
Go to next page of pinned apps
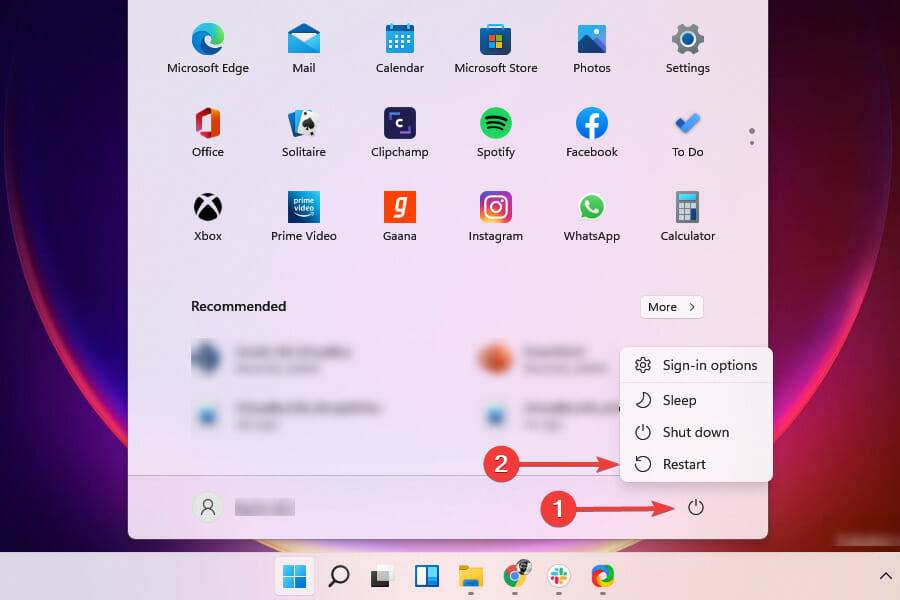coord(752,142)
